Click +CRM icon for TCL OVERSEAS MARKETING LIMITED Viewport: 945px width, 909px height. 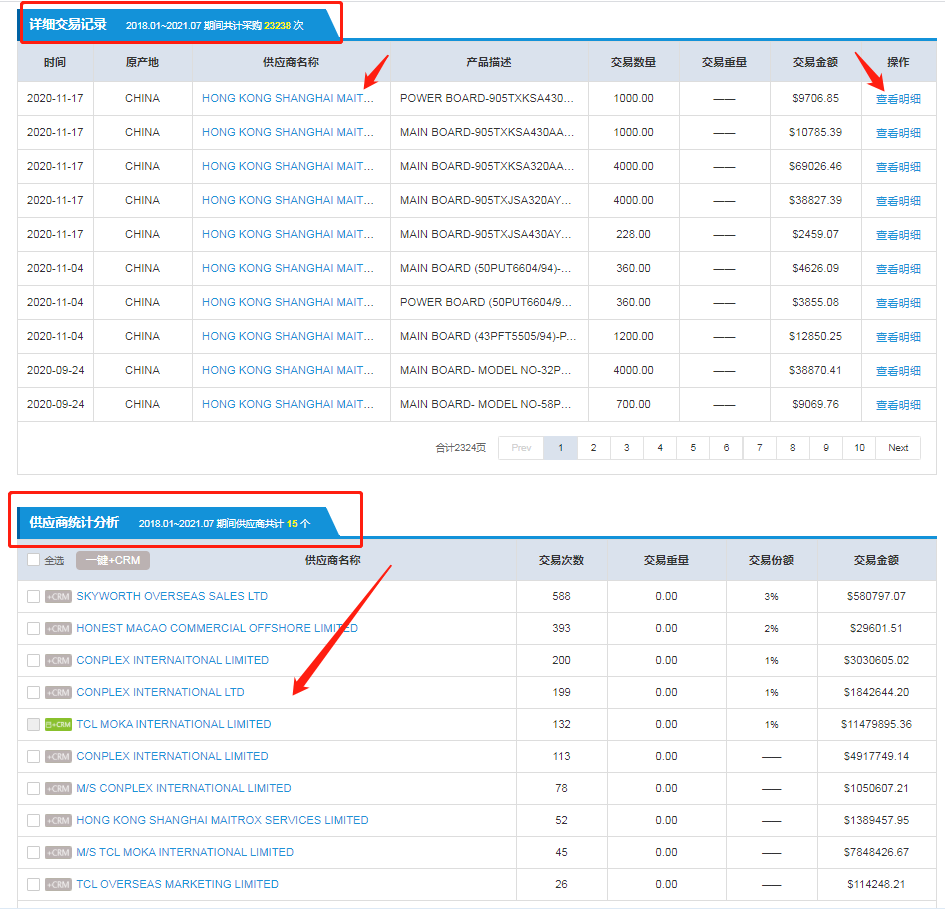[58, 884]
